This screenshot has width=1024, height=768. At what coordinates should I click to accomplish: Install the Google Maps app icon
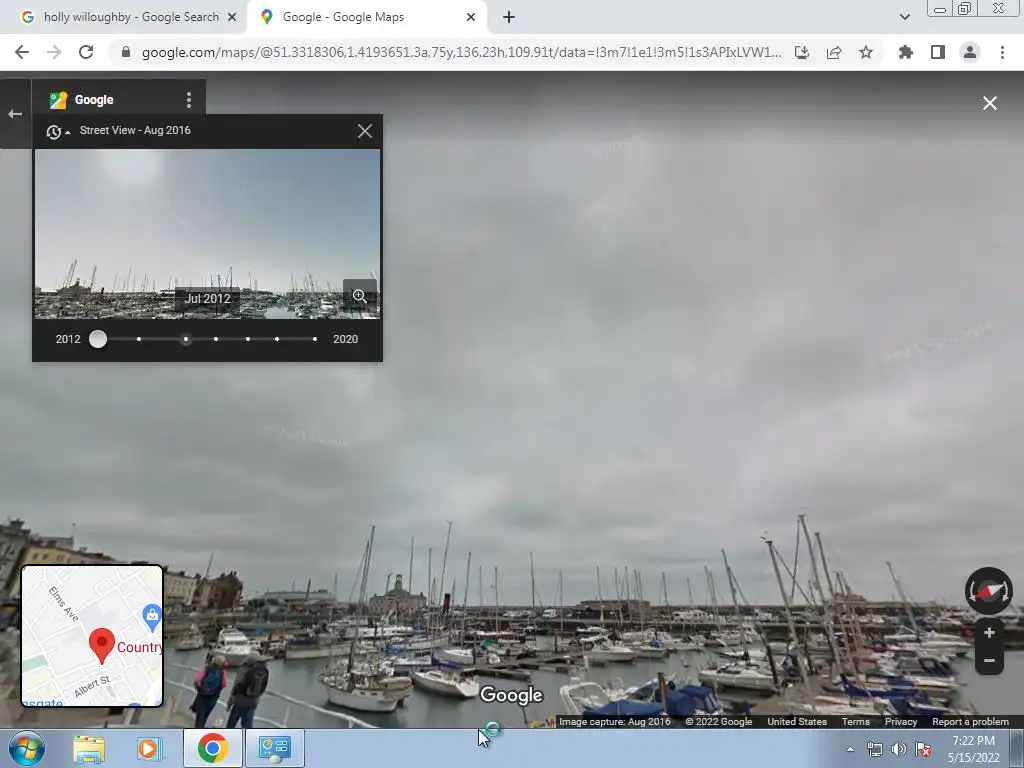point(802,52)
